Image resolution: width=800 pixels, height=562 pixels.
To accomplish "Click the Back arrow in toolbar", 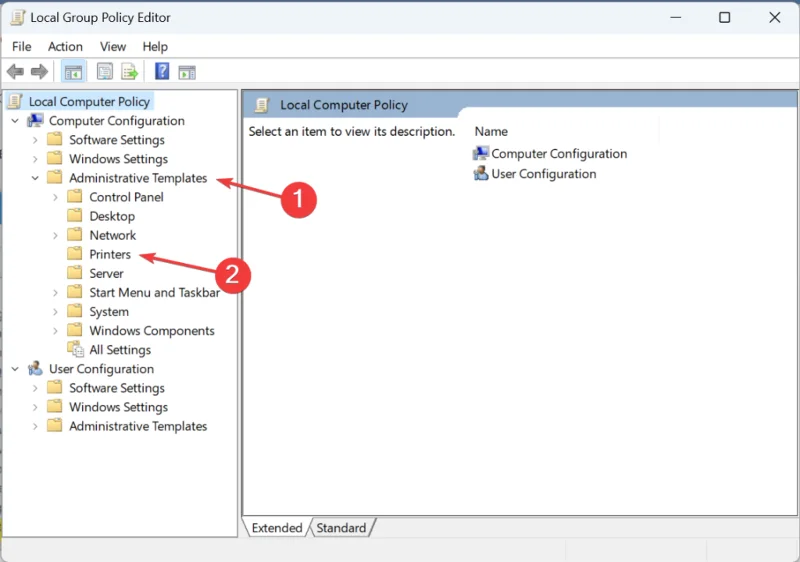I will coord(15,71).
